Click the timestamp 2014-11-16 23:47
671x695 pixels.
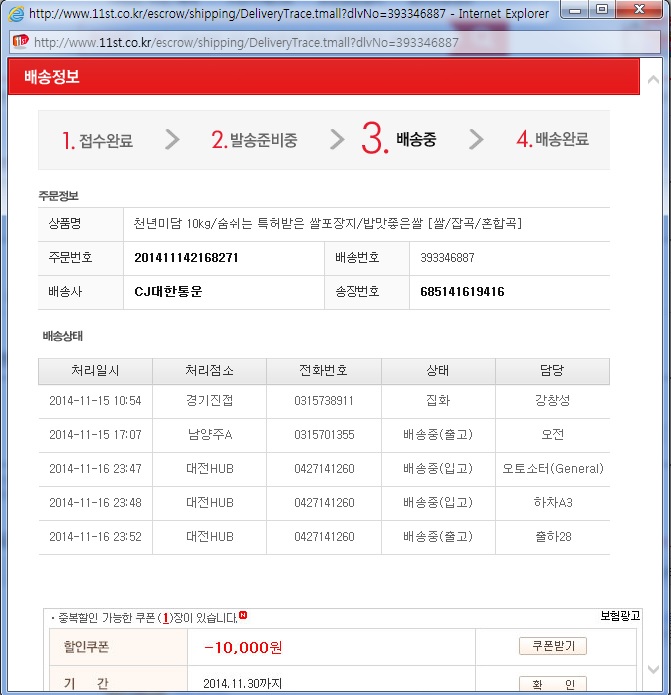pos(95,469)
